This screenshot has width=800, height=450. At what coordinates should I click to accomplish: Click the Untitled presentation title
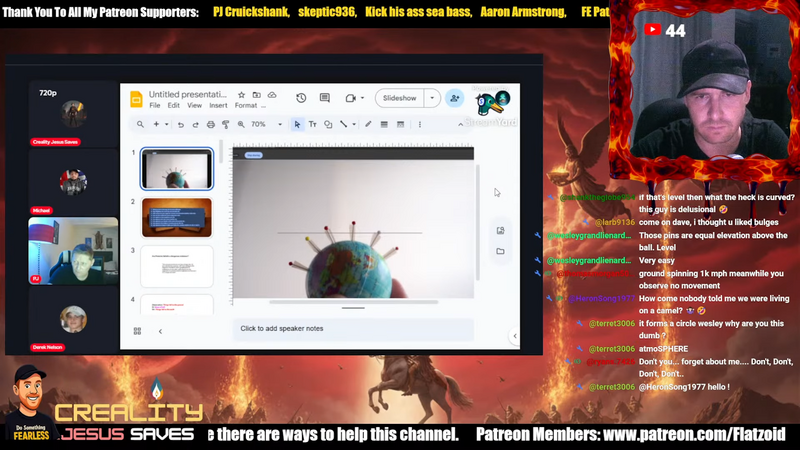pyautogui.click(x=188, y=94)
